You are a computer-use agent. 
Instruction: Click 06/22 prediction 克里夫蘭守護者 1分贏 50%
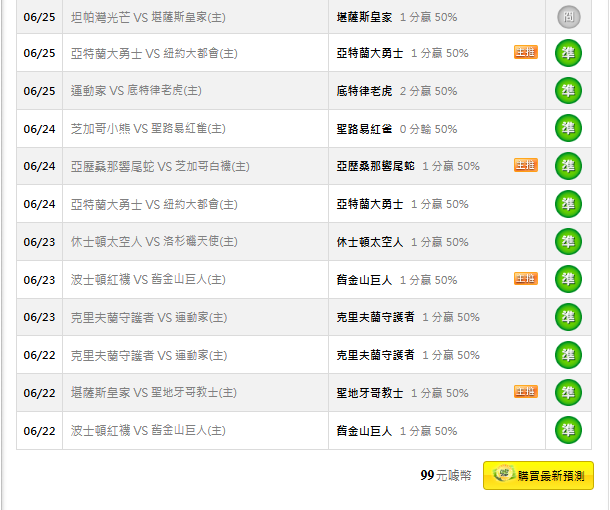click(x=408, y=355)
